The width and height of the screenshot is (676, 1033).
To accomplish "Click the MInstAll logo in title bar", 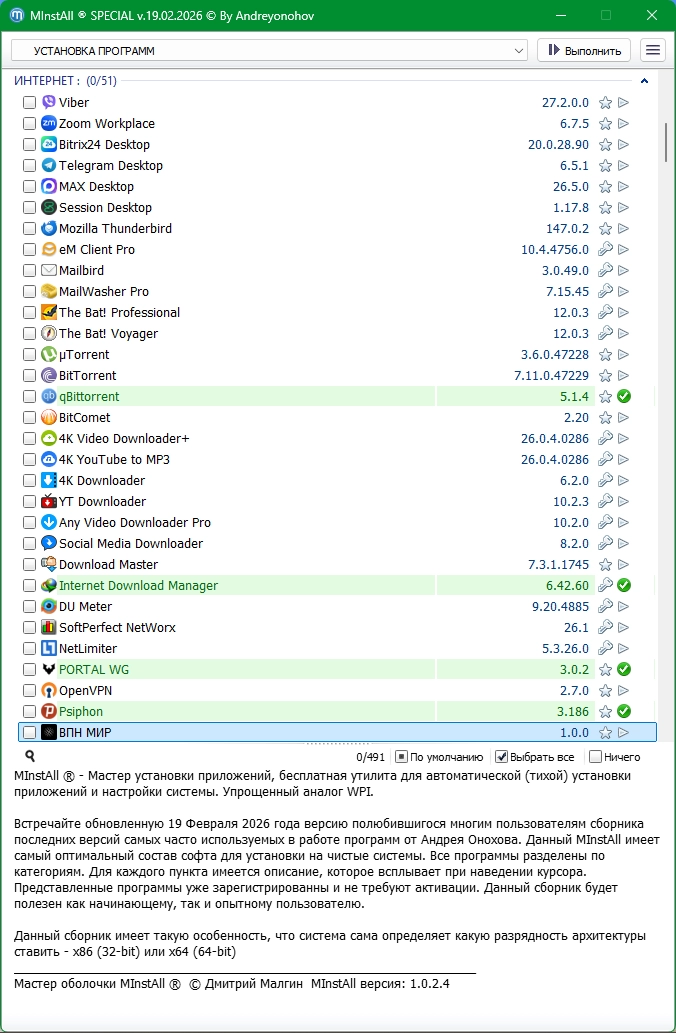I will pos(17,14).
